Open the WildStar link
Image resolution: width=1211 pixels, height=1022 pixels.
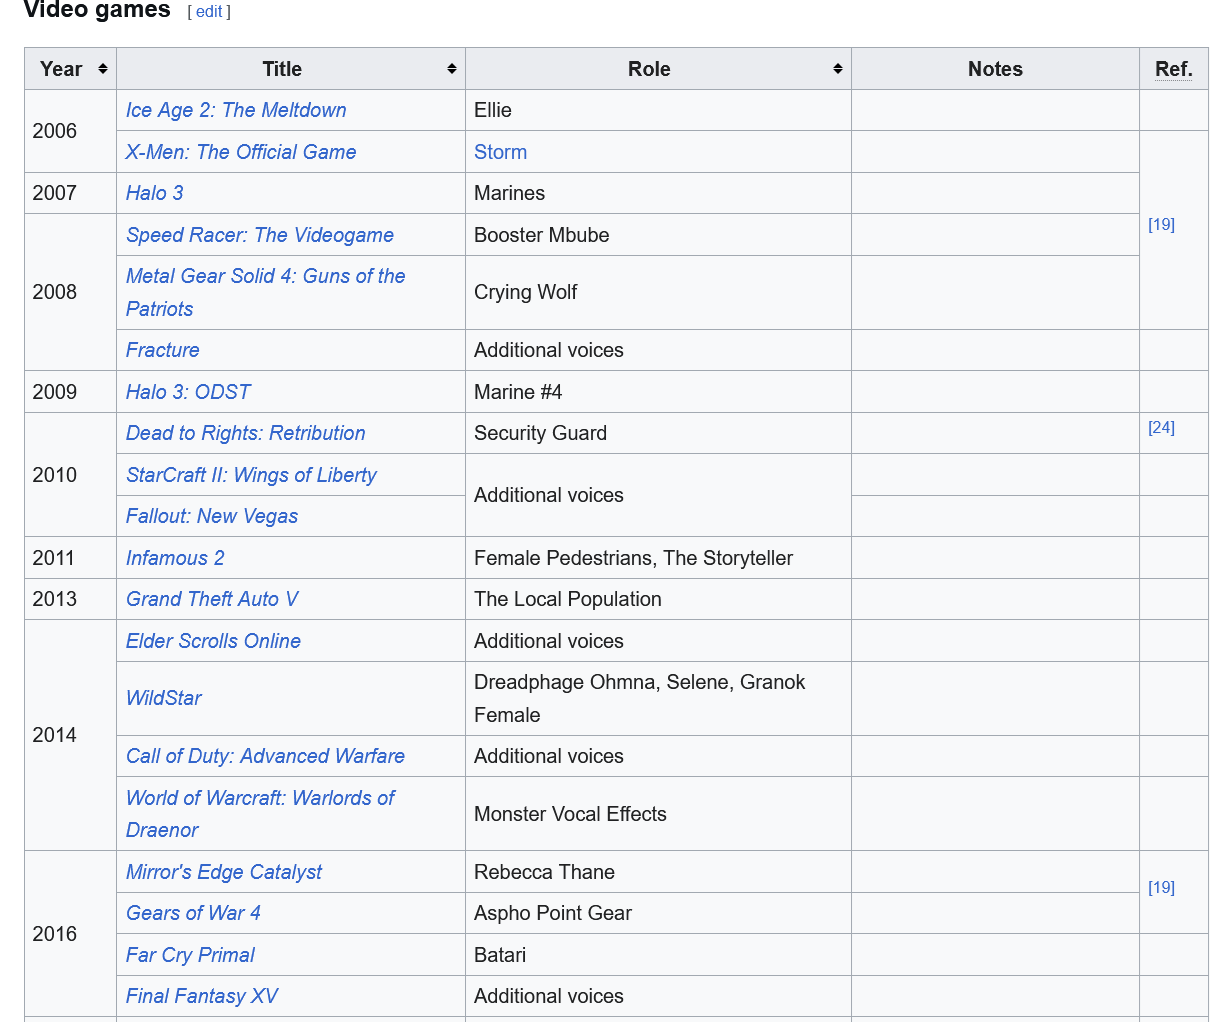[164, 698]
